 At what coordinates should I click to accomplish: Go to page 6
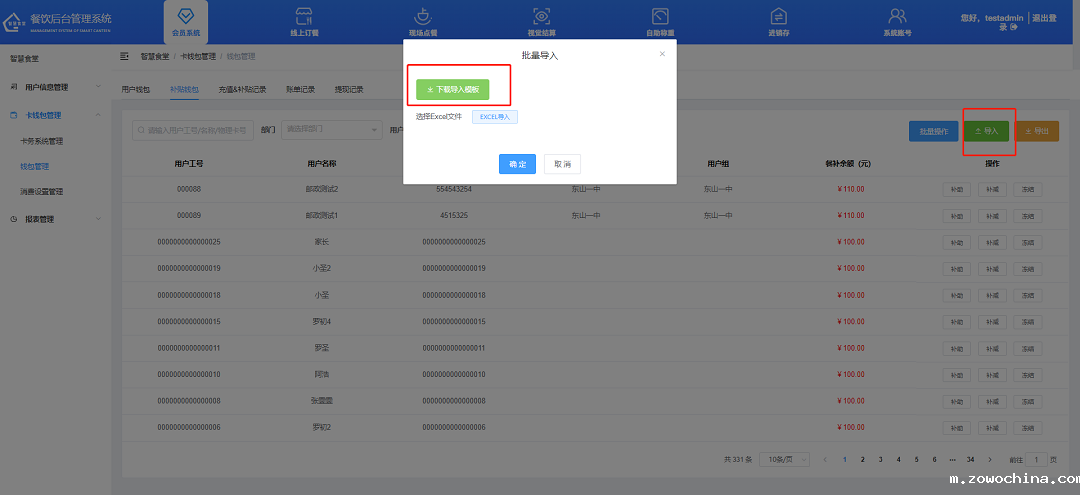click(x=935, y=459)
